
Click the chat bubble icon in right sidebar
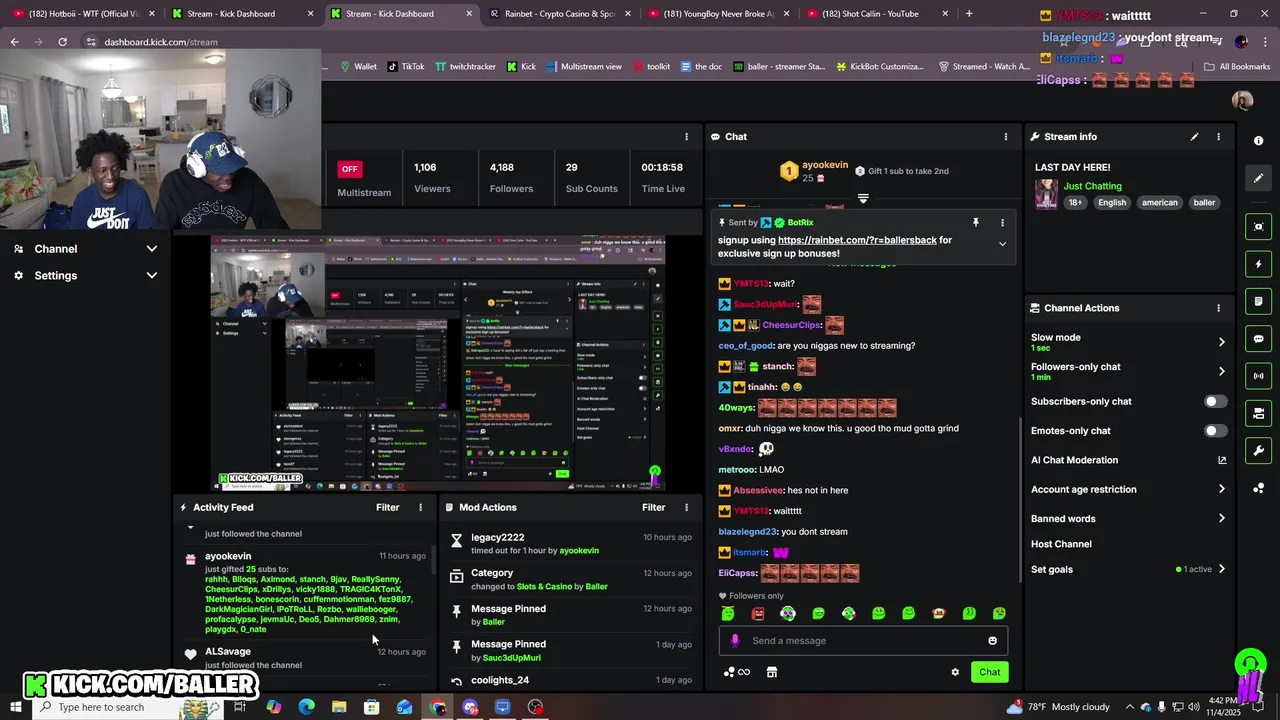(1258, 339)
